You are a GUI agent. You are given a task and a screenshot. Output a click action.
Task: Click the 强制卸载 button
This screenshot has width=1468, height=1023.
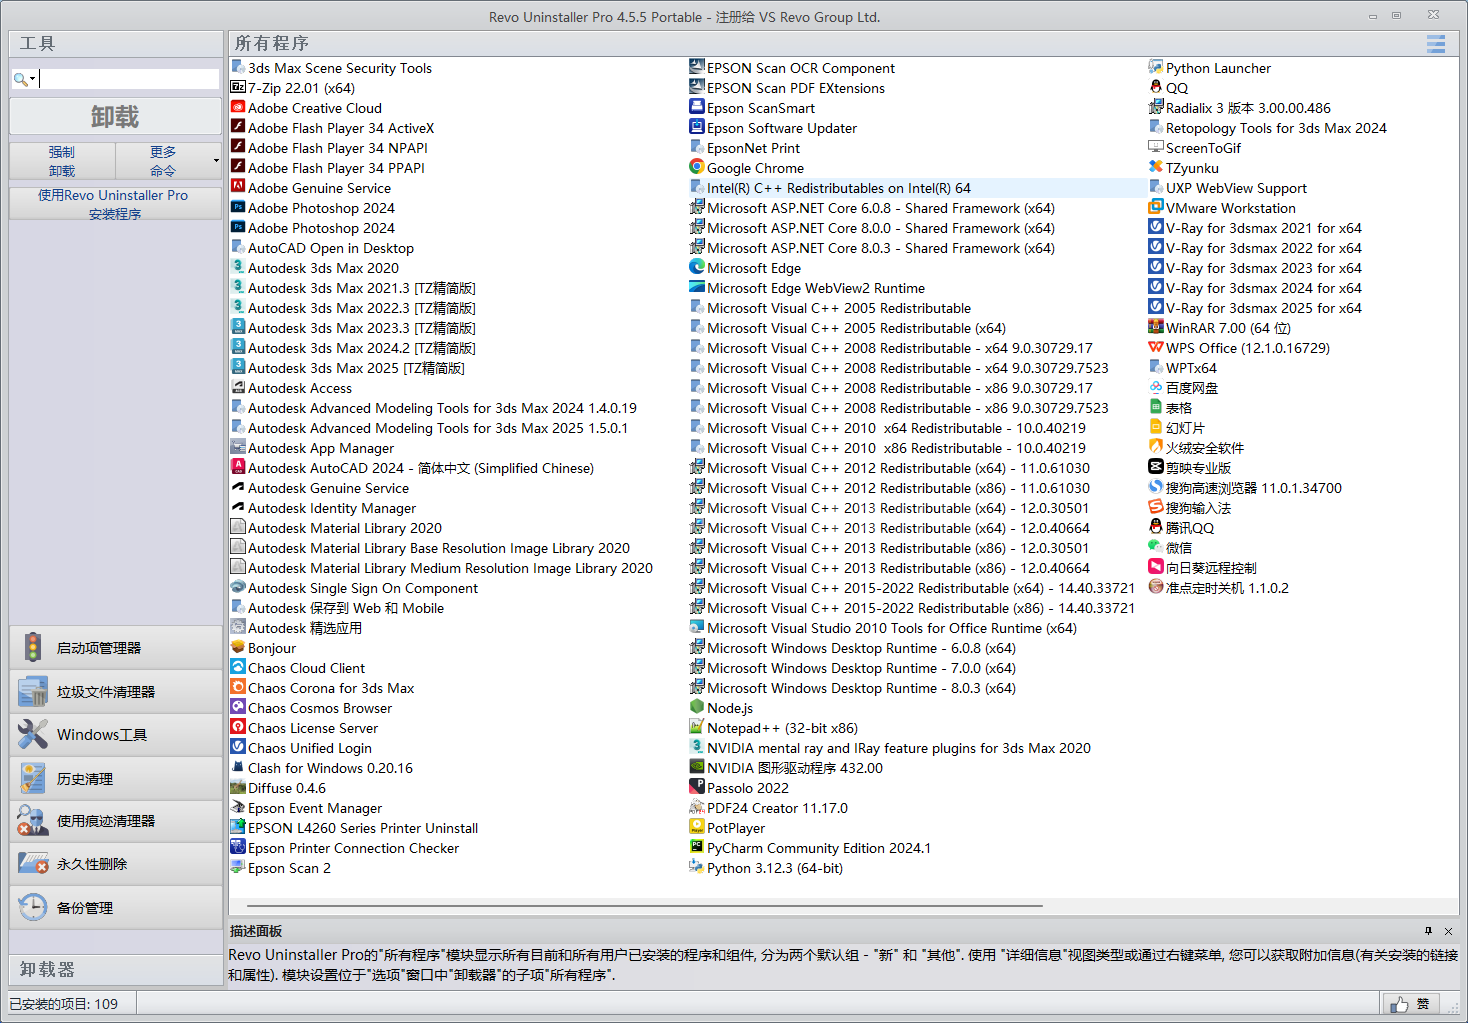pyautogui.click(x=62, y=161)
